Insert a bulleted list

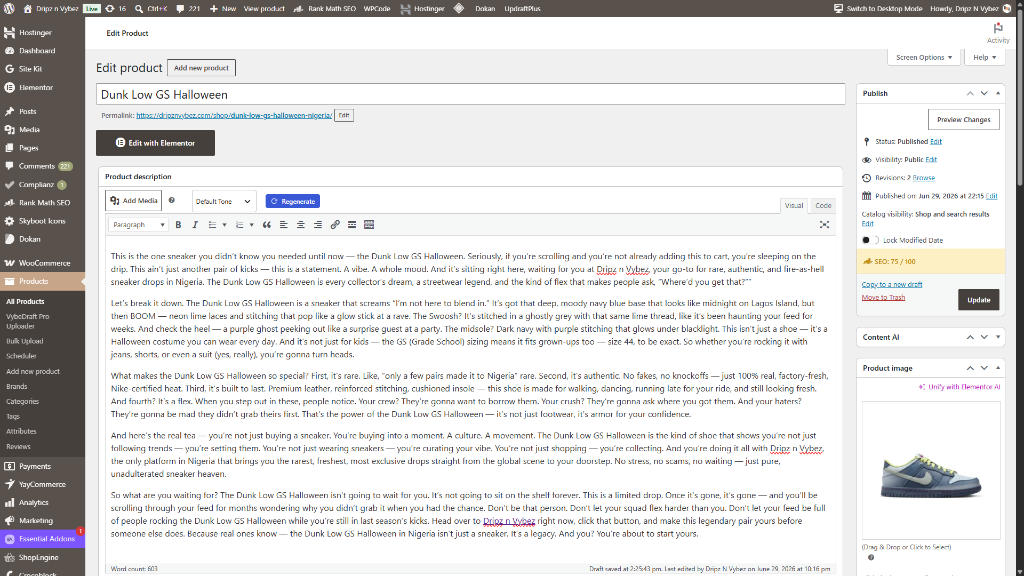212,225
